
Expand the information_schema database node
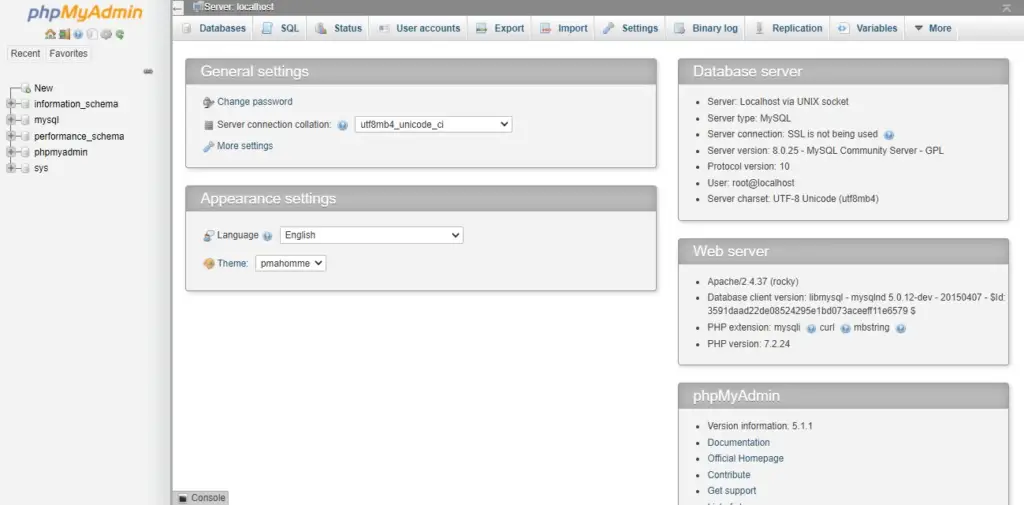coord(10,104)
